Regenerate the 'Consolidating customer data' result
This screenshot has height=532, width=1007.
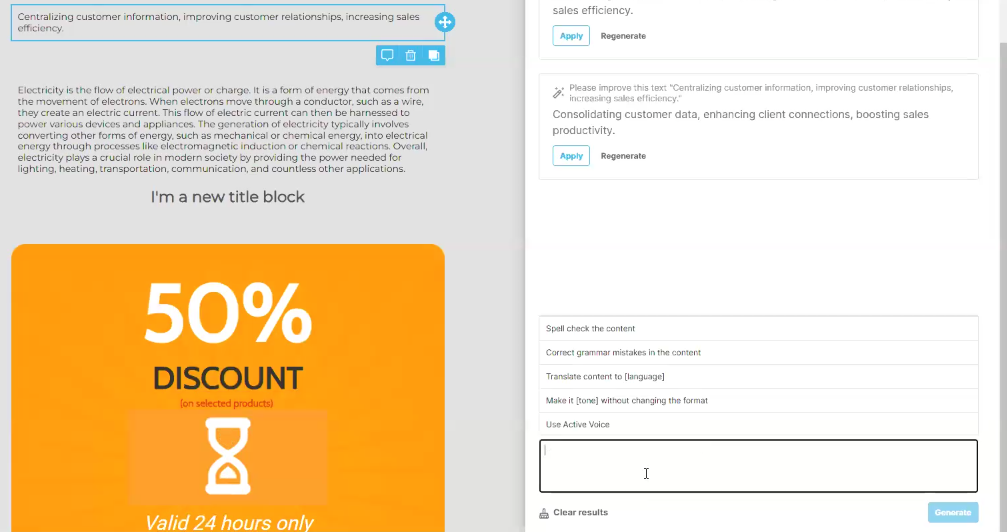click(x=623, y=156)
